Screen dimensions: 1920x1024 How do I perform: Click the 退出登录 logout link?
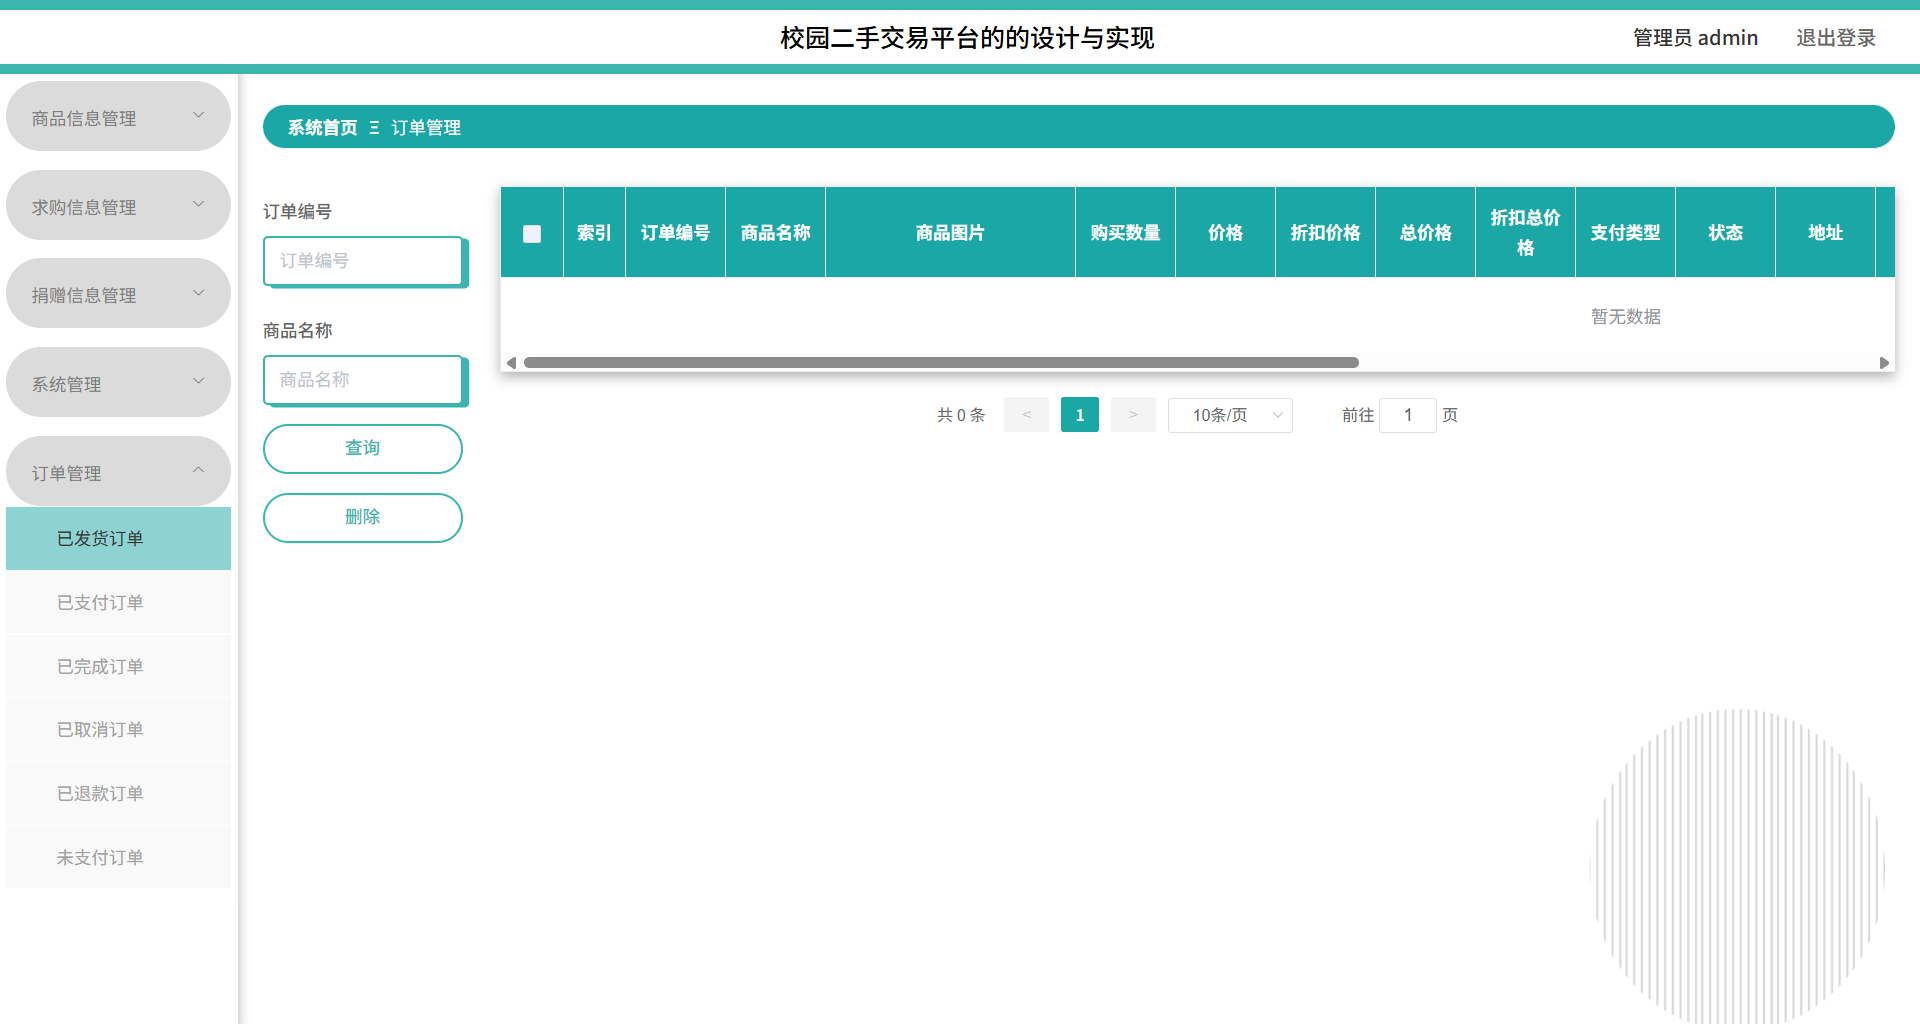click(x=1836, y=37)
